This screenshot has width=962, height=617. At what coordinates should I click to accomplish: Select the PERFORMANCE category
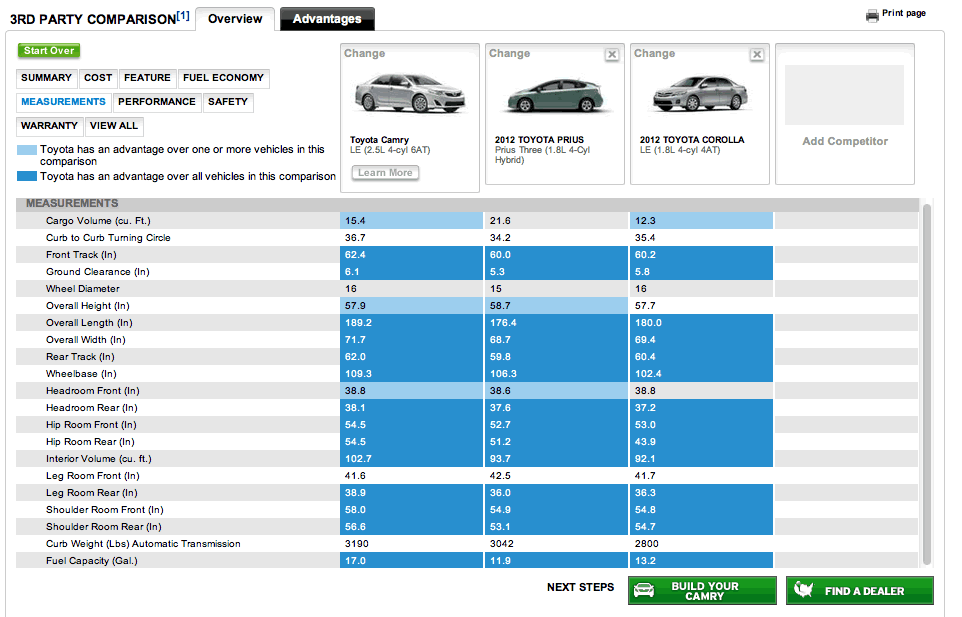(157, 102)
